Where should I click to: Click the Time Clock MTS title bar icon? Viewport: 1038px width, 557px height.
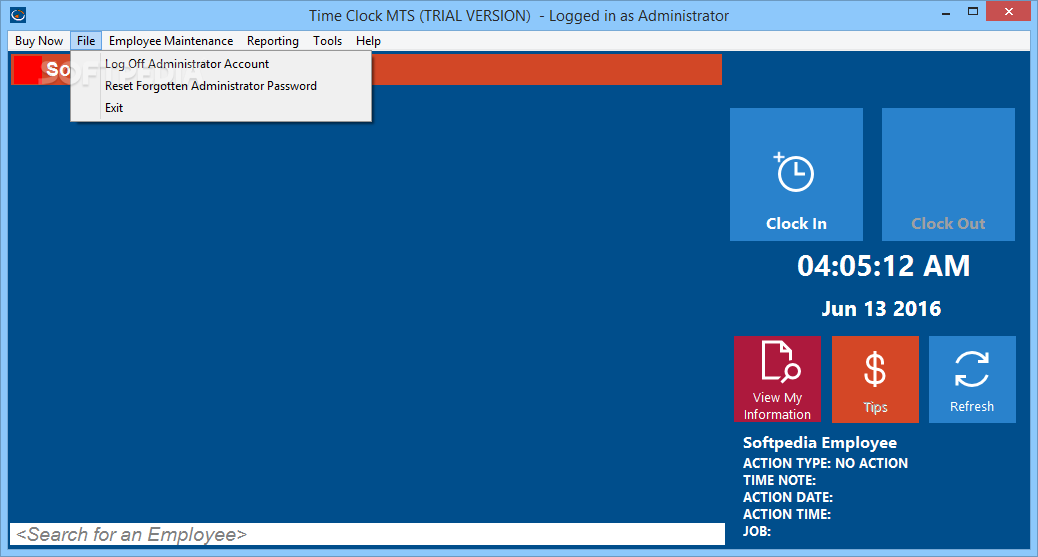[18, 14]
